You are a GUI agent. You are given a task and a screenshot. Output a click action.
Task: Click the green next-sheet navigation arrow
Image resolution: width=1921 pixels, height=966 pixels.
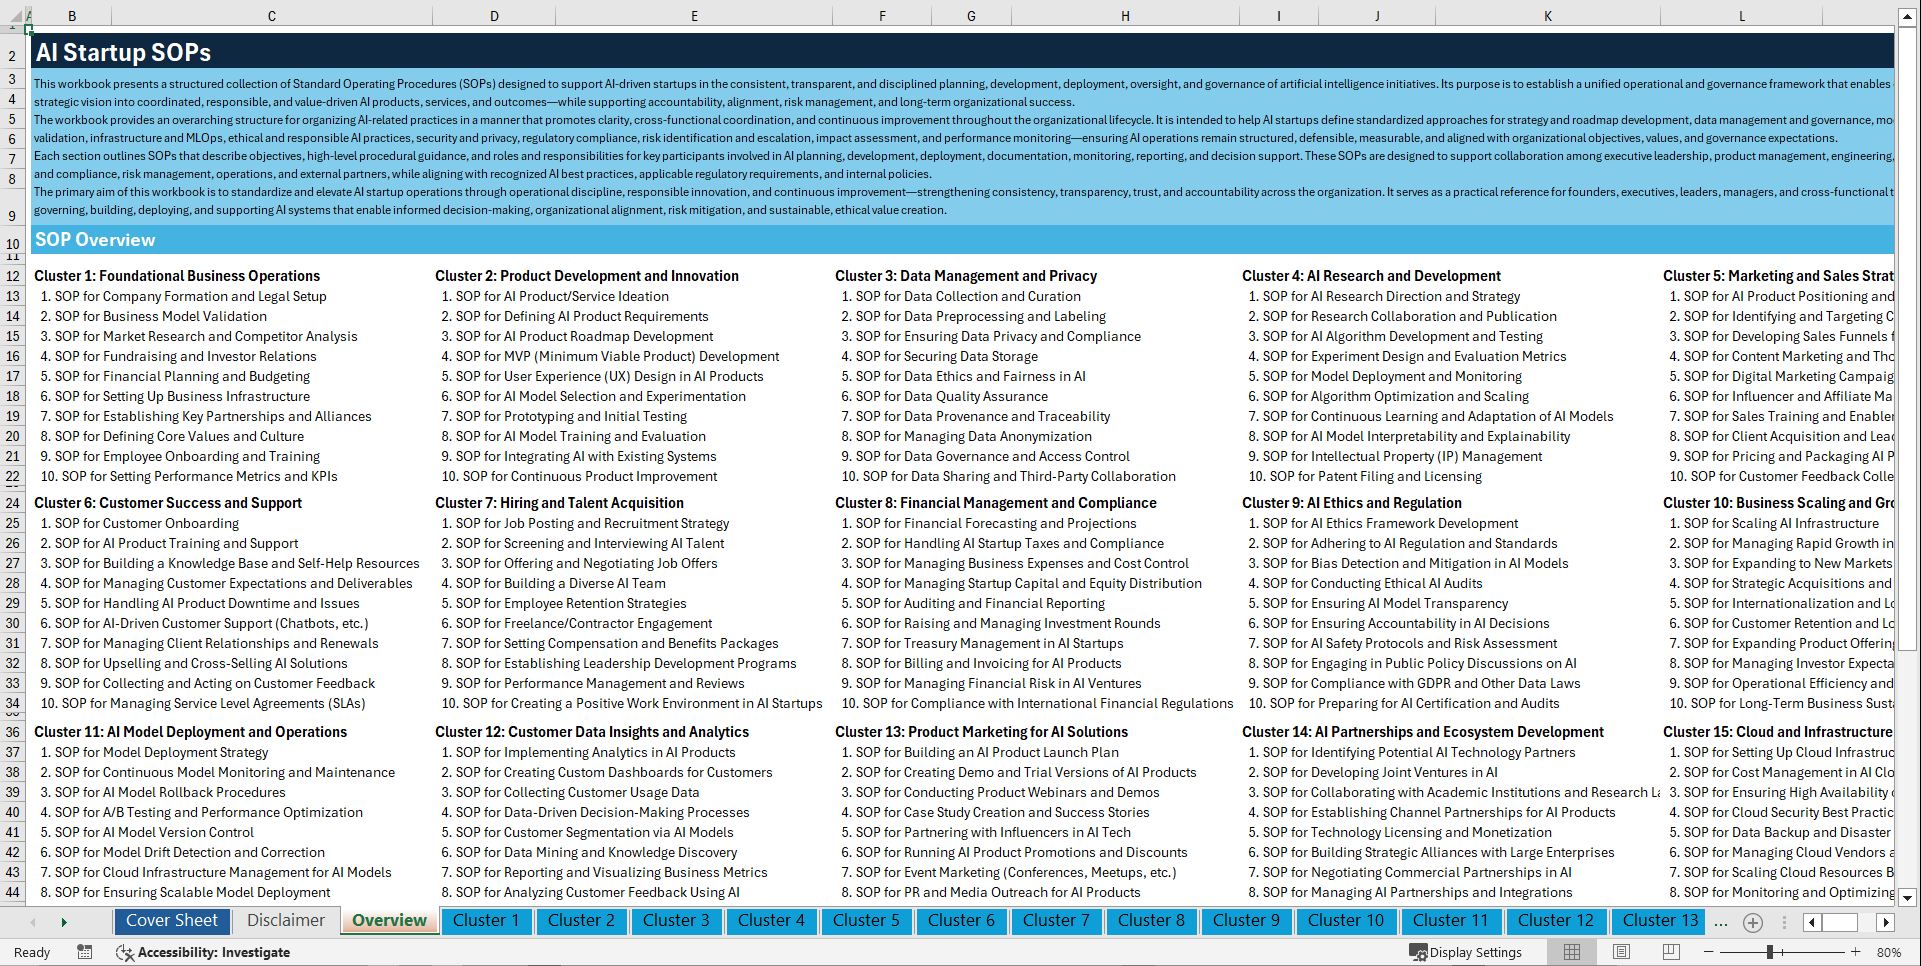click(x=63, y=921)
